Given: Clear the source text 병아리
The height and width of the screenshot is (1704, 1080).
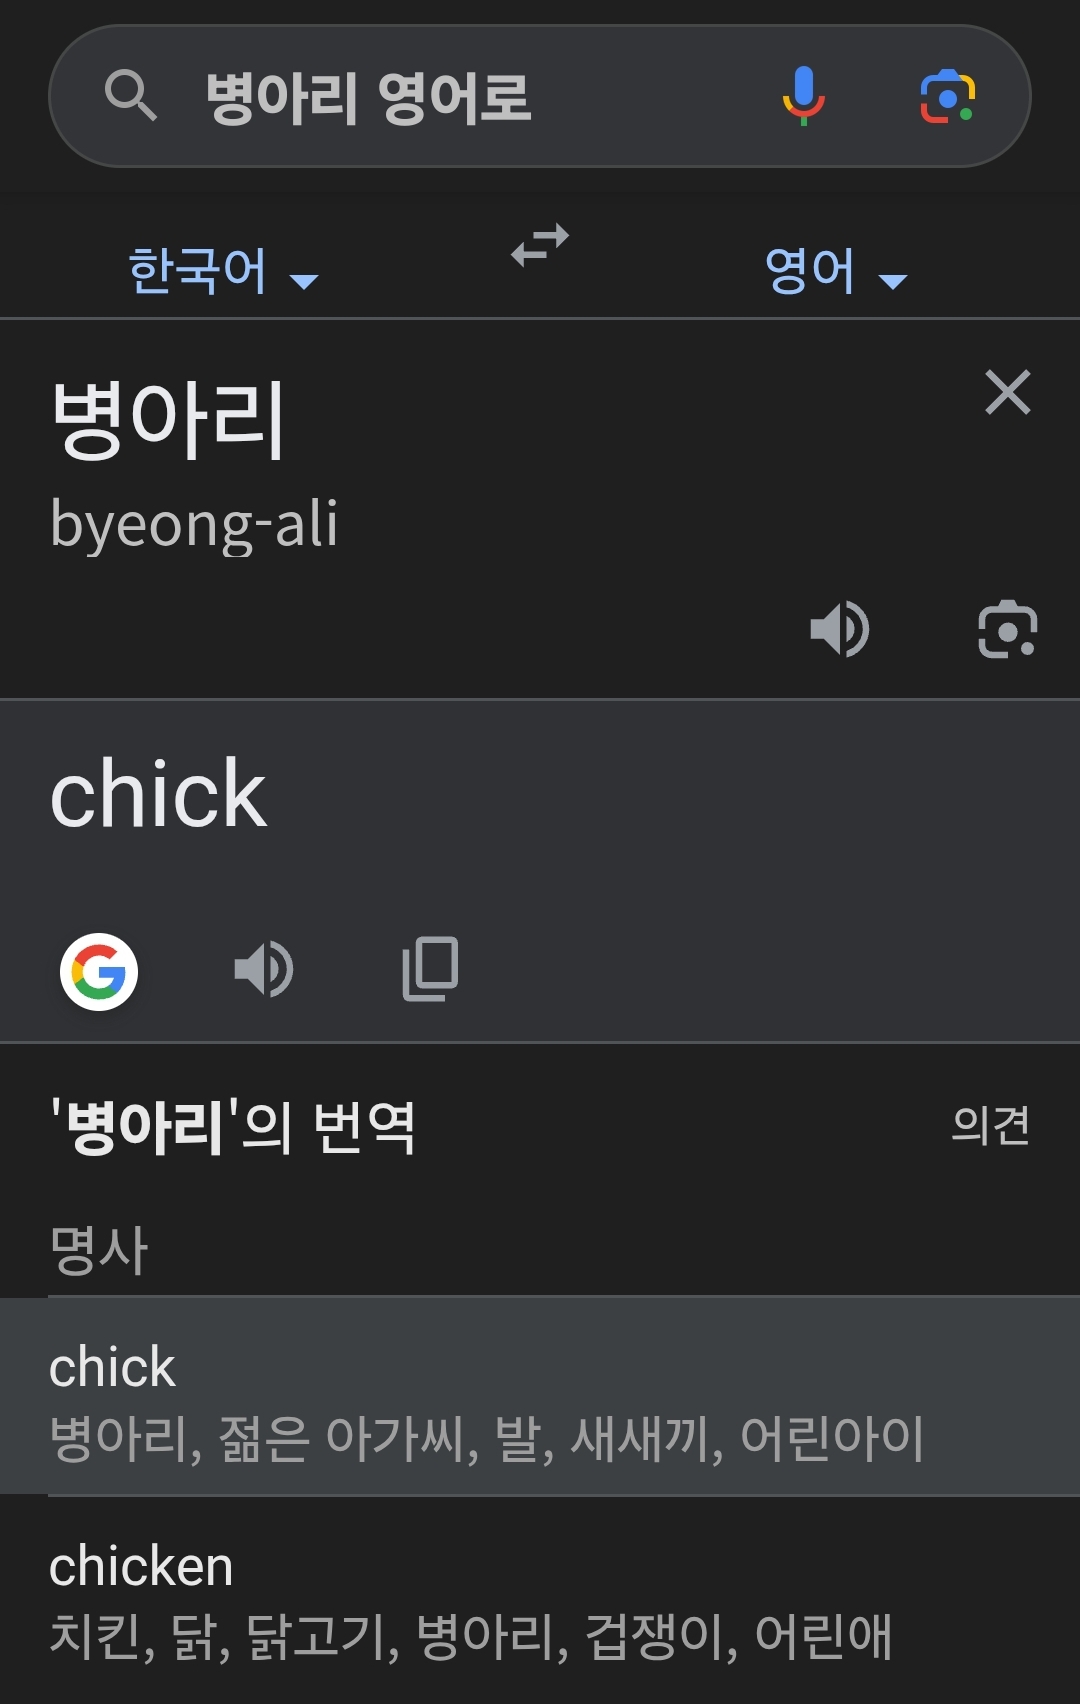Looking at the screenshot, I should pyautogui.click(x=1007, y=392).
